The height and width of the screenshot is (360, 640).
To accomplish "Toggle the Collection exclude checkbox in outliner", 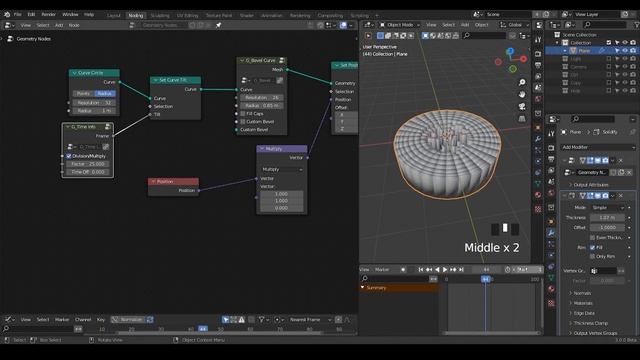I will click(x=609, y=42).
